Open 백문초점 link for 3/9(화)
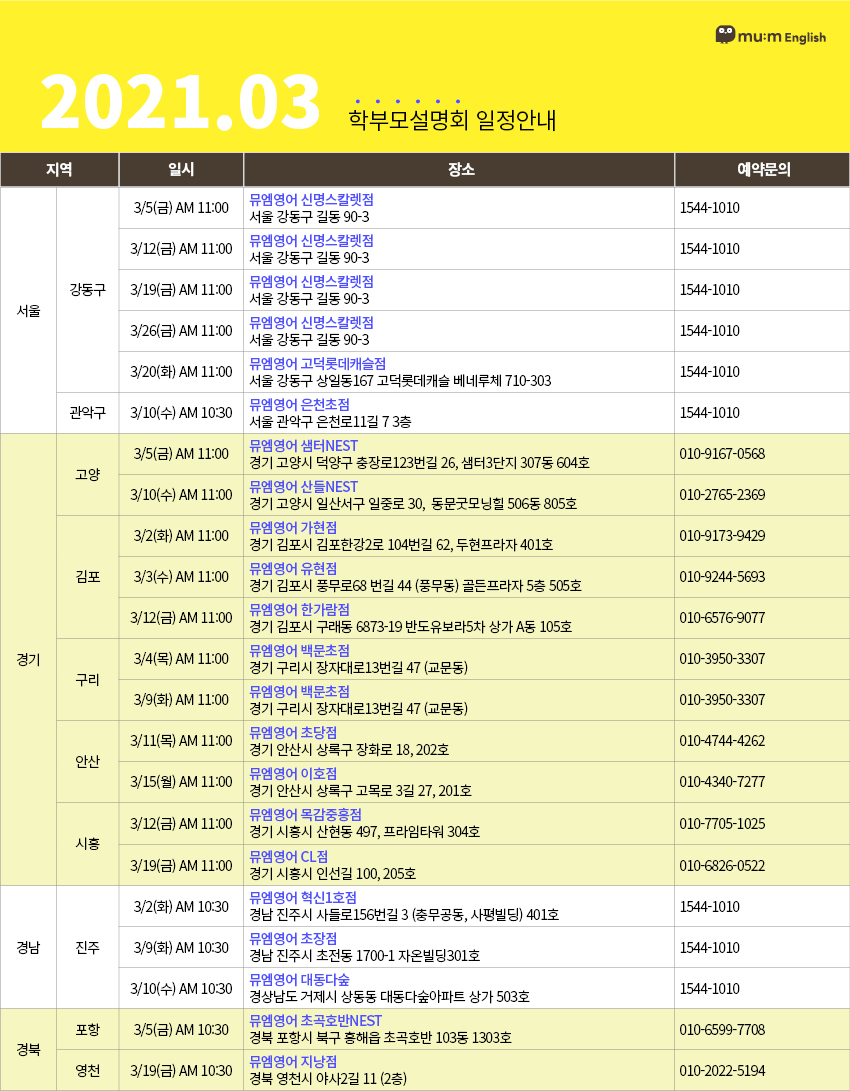Screen dimensions: 850x1091 pos(300,692)
